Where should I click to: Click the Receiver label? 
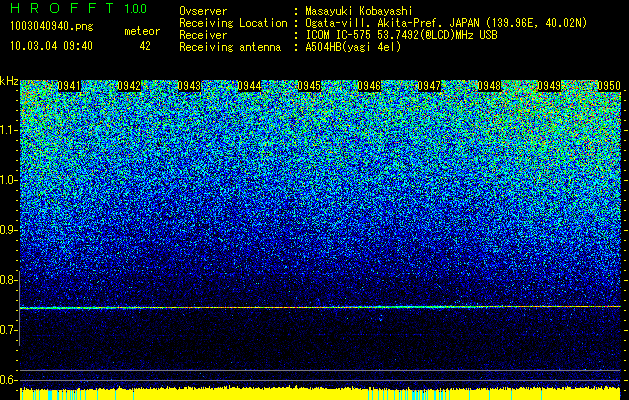tap(203, 35)
